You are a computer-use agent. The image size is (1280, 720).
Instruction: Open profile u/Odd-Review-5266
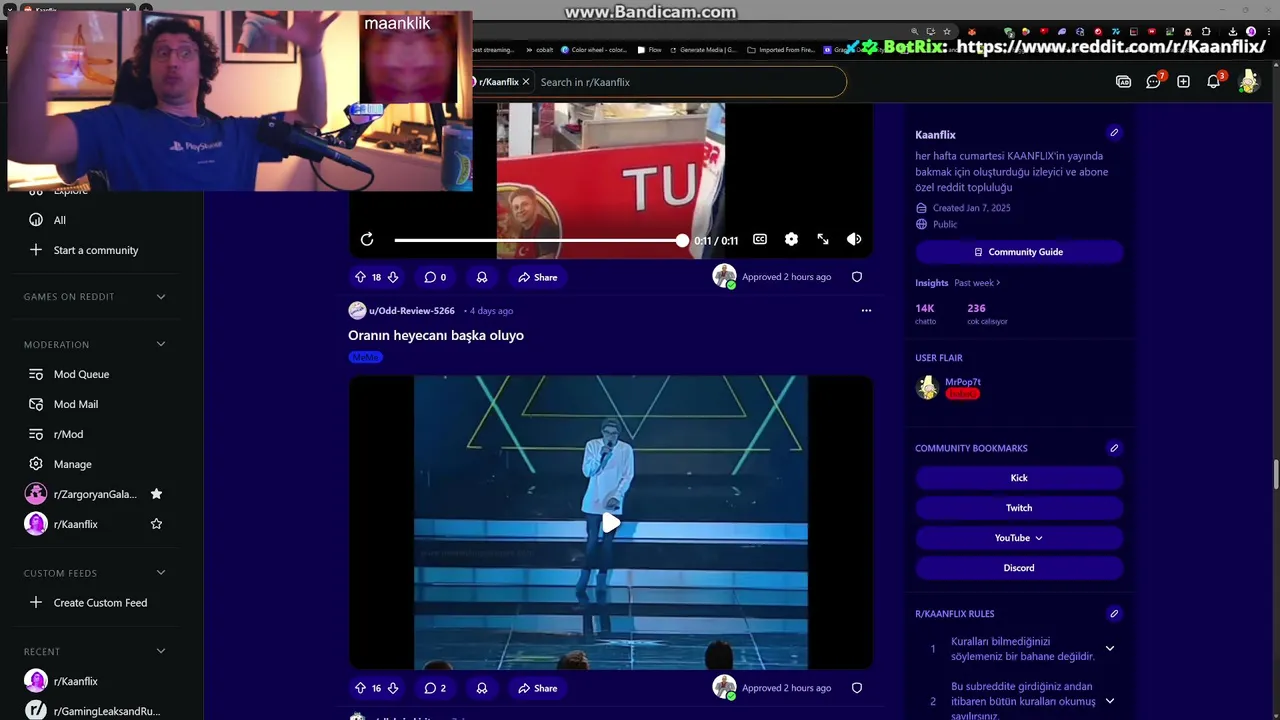[411, 311]
